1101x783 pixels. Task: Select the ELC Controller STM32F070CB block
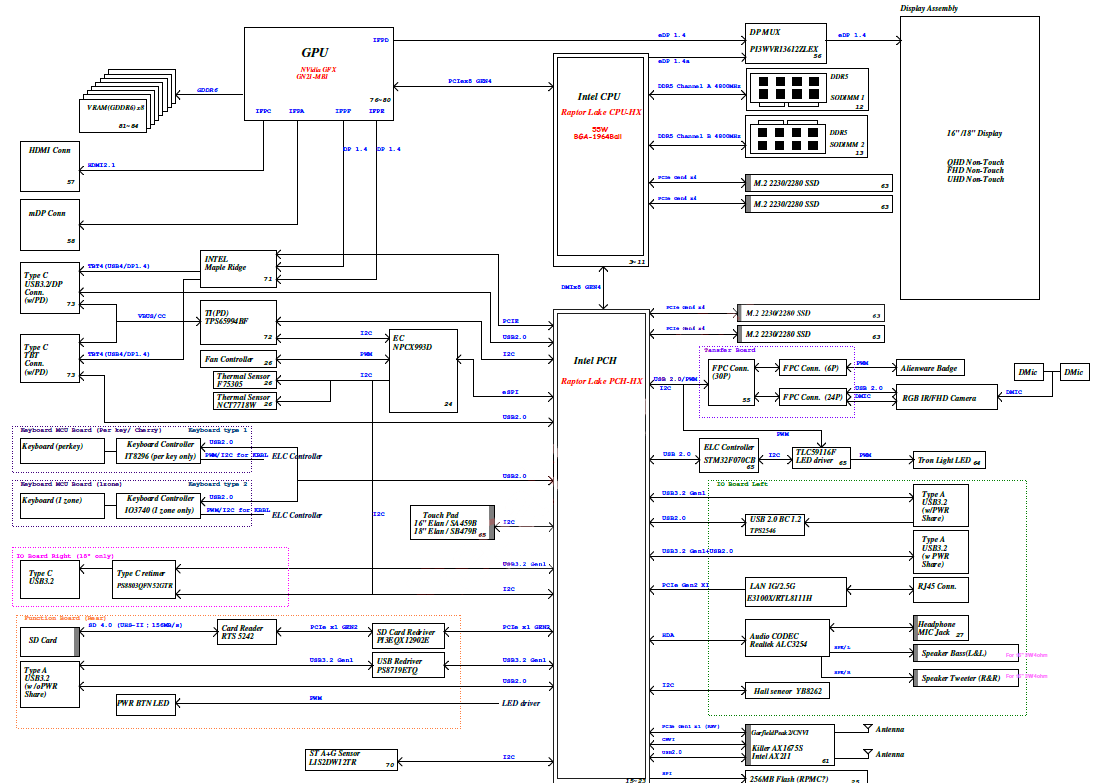point(733,454)
